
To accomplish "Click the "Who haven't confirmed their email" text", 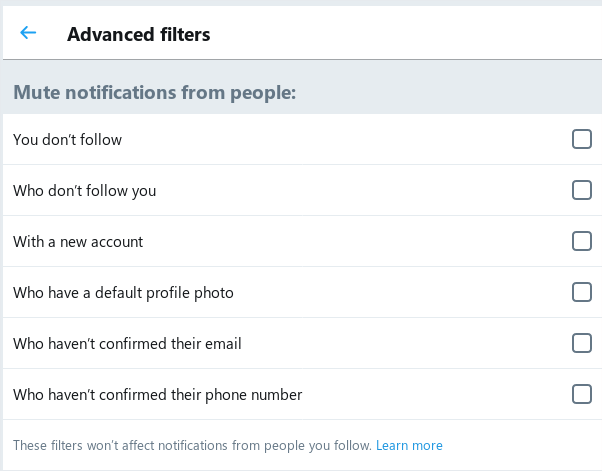I will coord(127,344).
